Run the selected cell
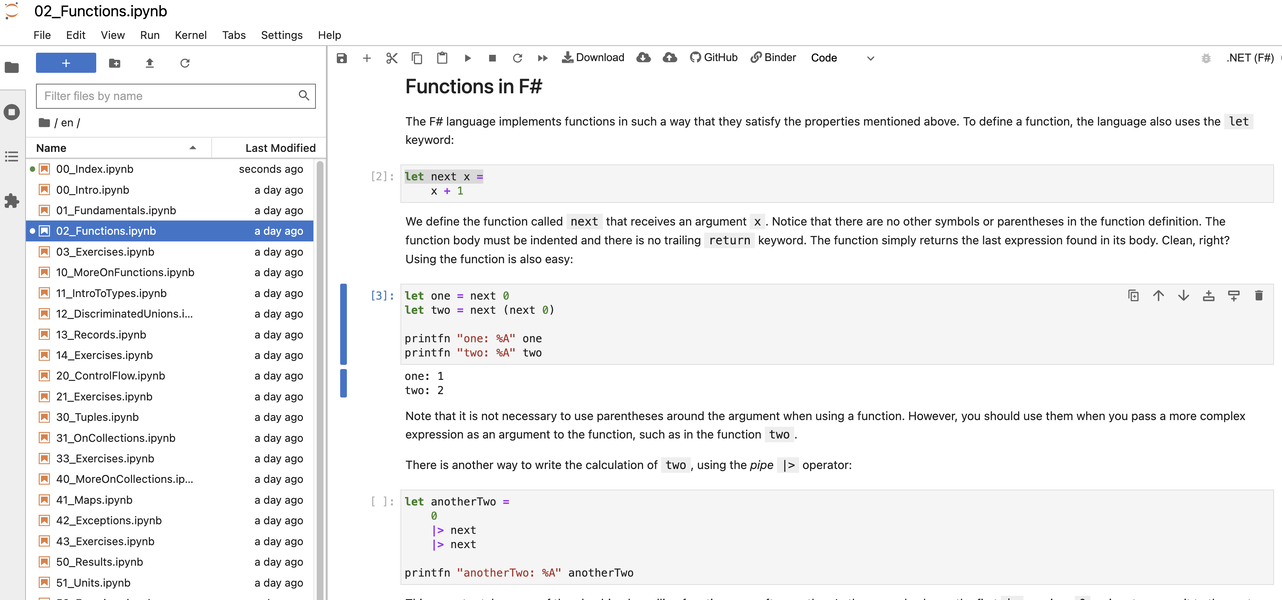Image resolution: width=1282 pixels, height=600 pixels. 467,58
